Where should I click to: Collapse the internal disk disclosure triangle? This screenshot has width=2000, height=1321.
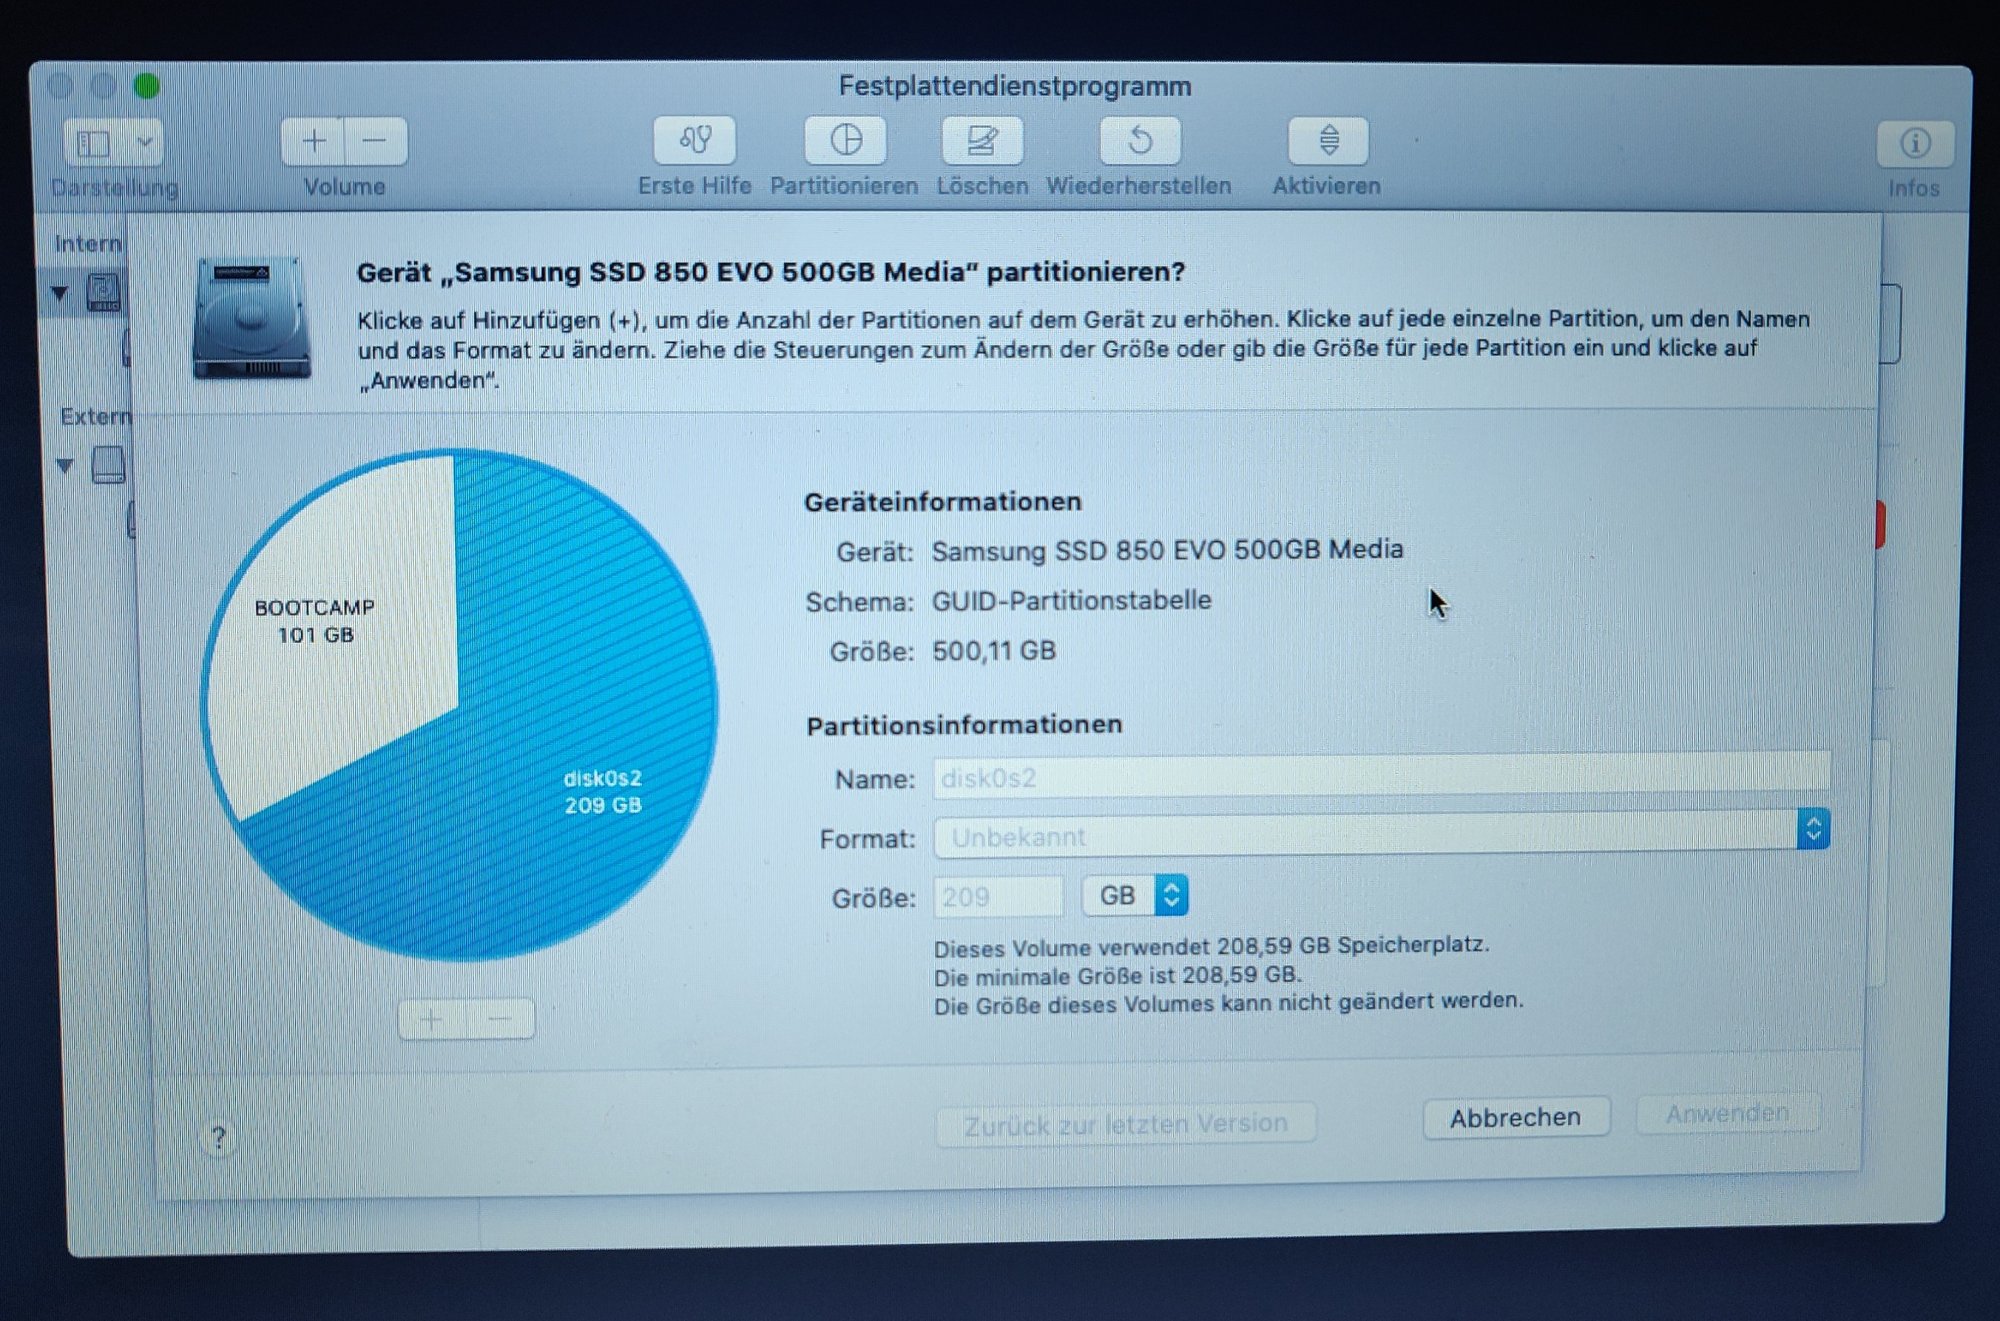60,293
